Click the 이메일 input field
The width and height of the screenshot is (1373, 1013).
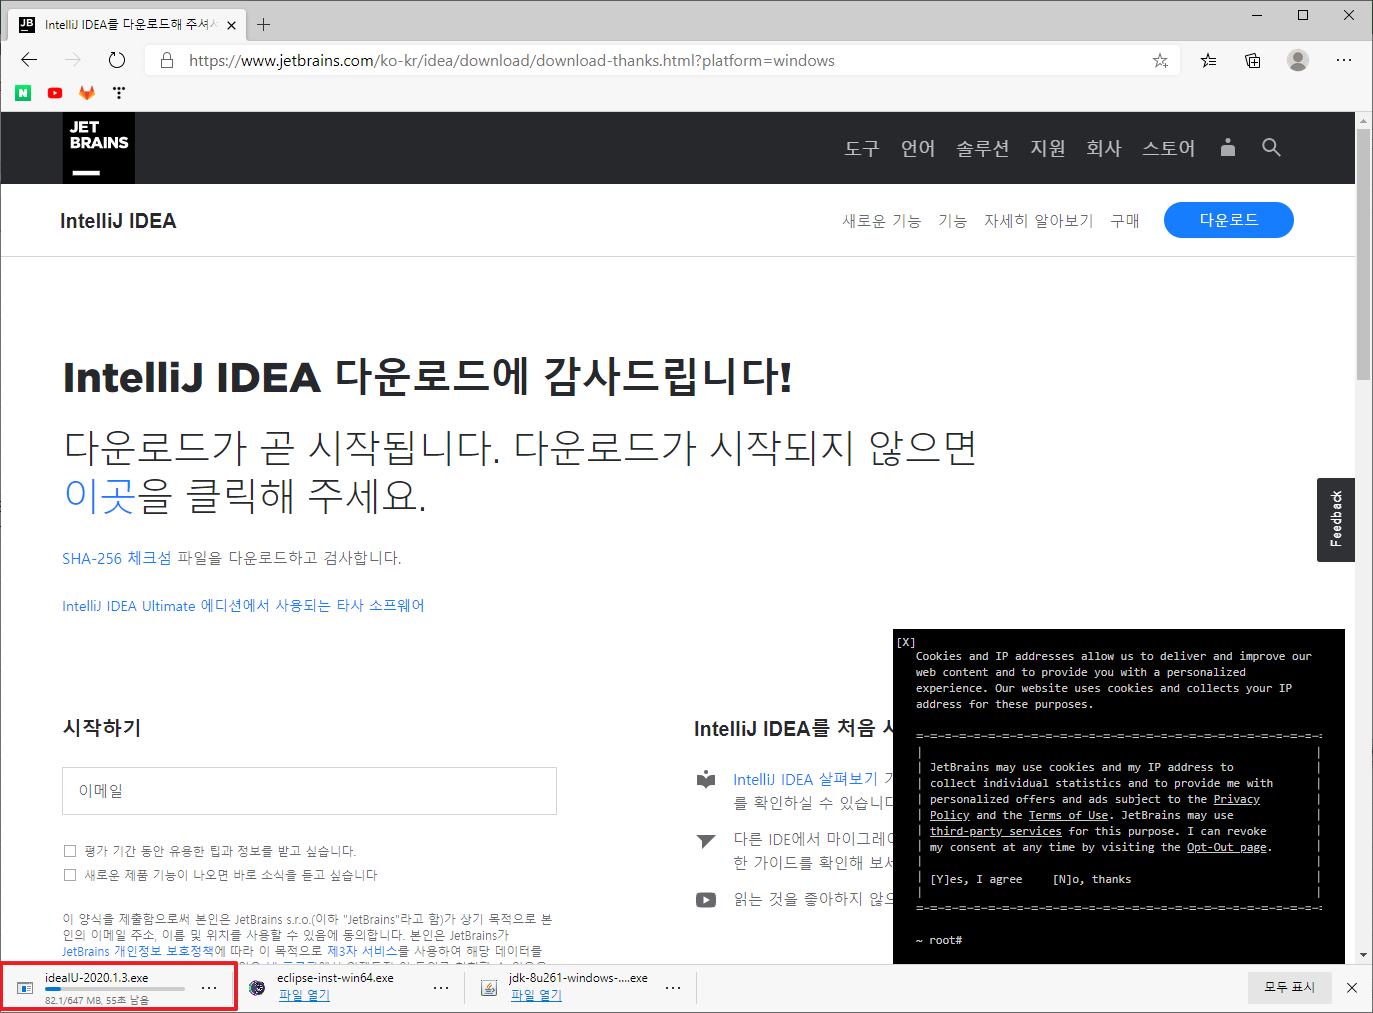pyautogui.click(x=309, y=791)
